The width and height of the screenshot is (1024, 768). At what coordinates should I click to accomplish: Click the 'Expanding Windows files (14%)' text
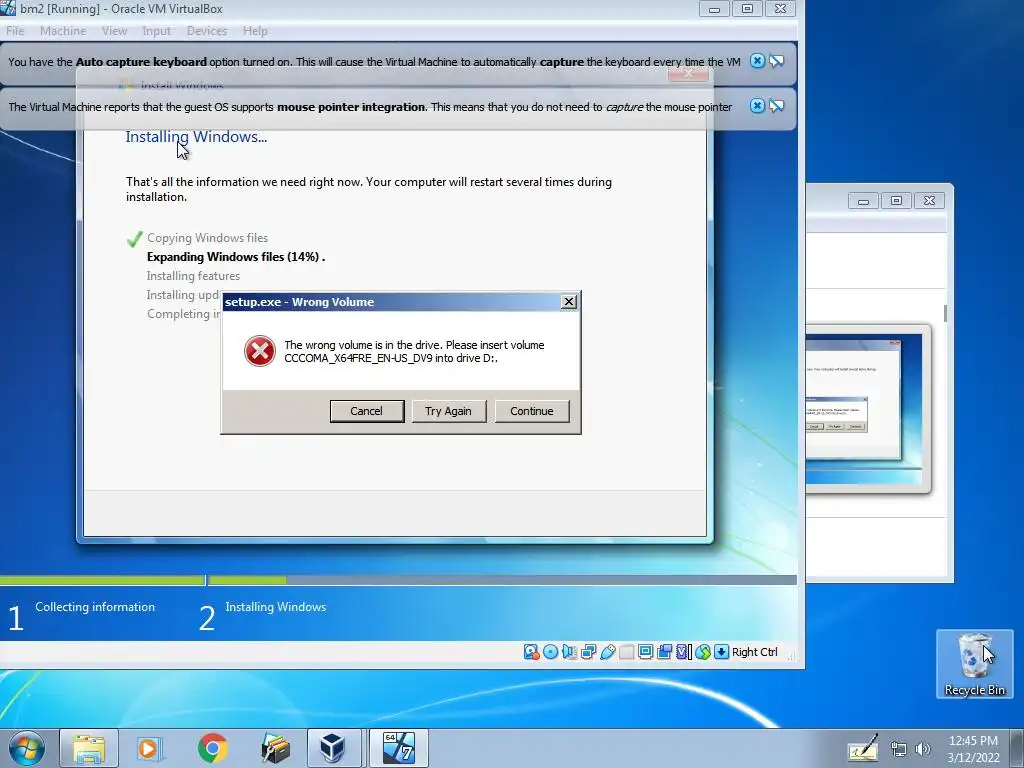tap(236, 257)
